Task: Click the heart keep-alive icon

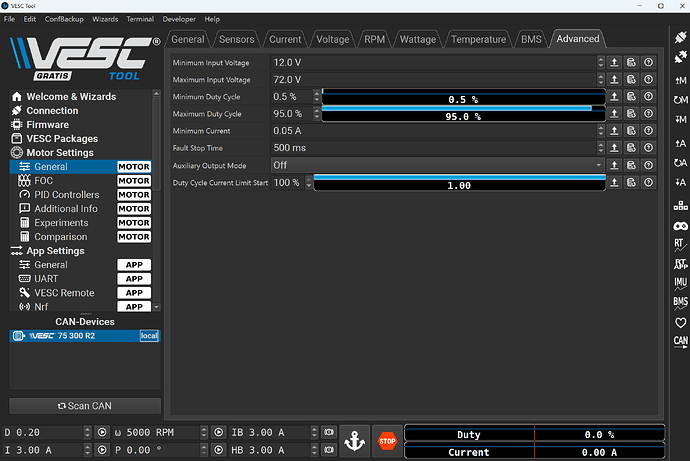Action: [680, 322]
